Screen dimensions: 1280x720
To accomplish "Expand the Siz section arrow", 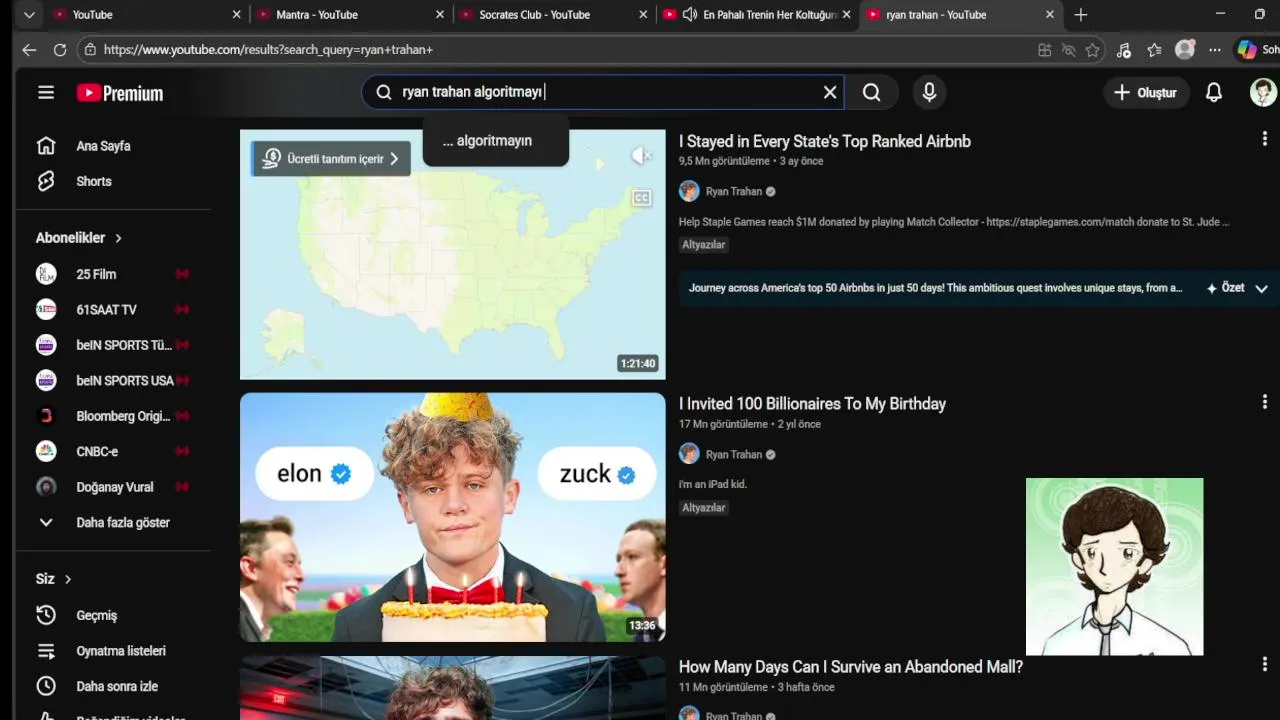I will pyautogui.click(x=68, y=579).
